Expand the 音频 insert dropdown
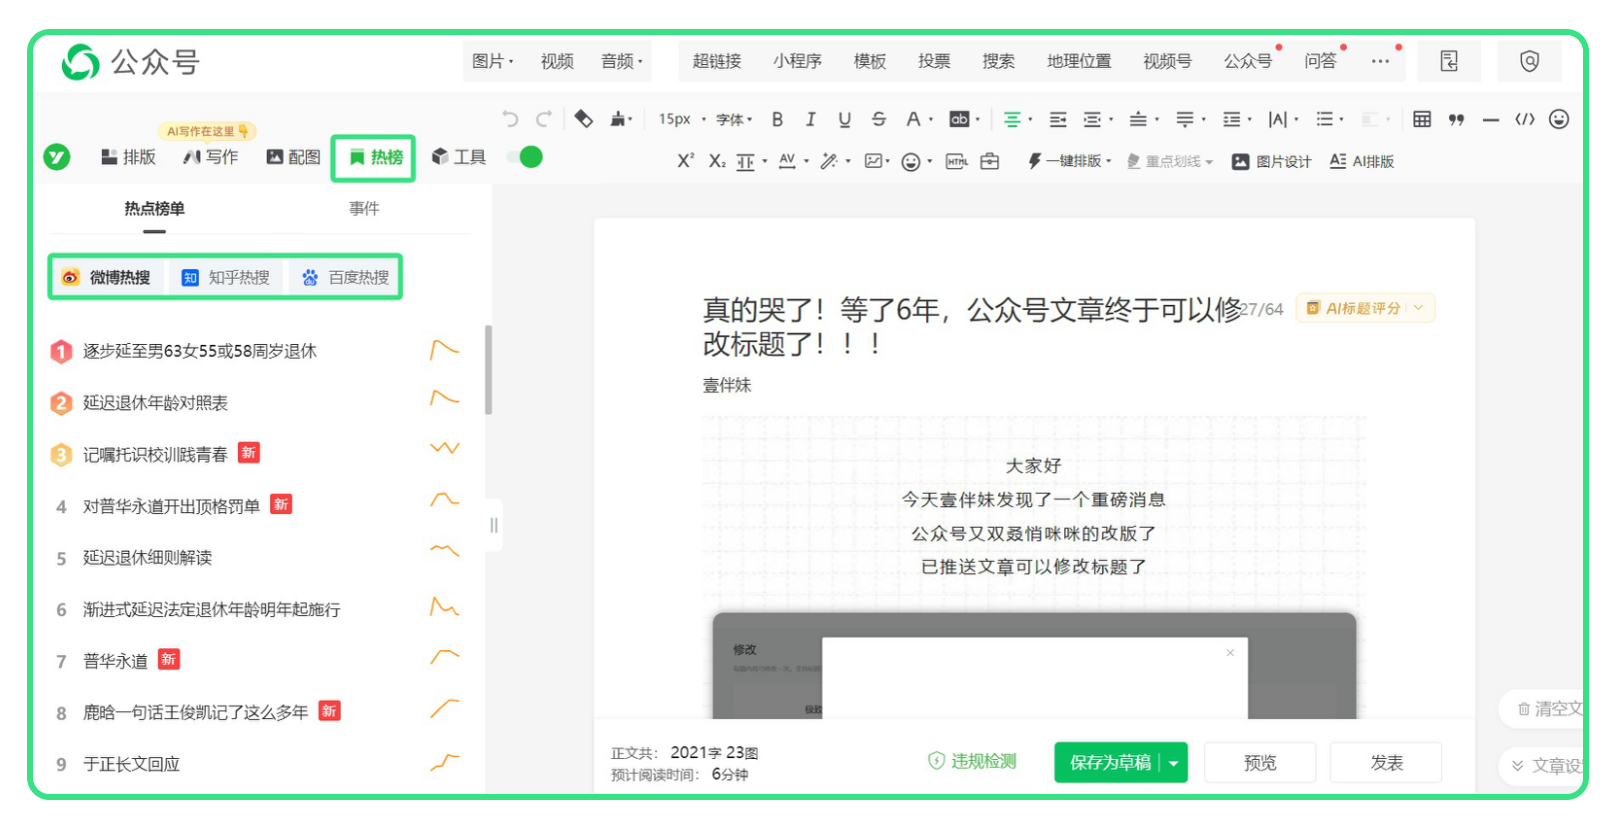This screenshot has height=830, width=1618. tap(621, 61)
